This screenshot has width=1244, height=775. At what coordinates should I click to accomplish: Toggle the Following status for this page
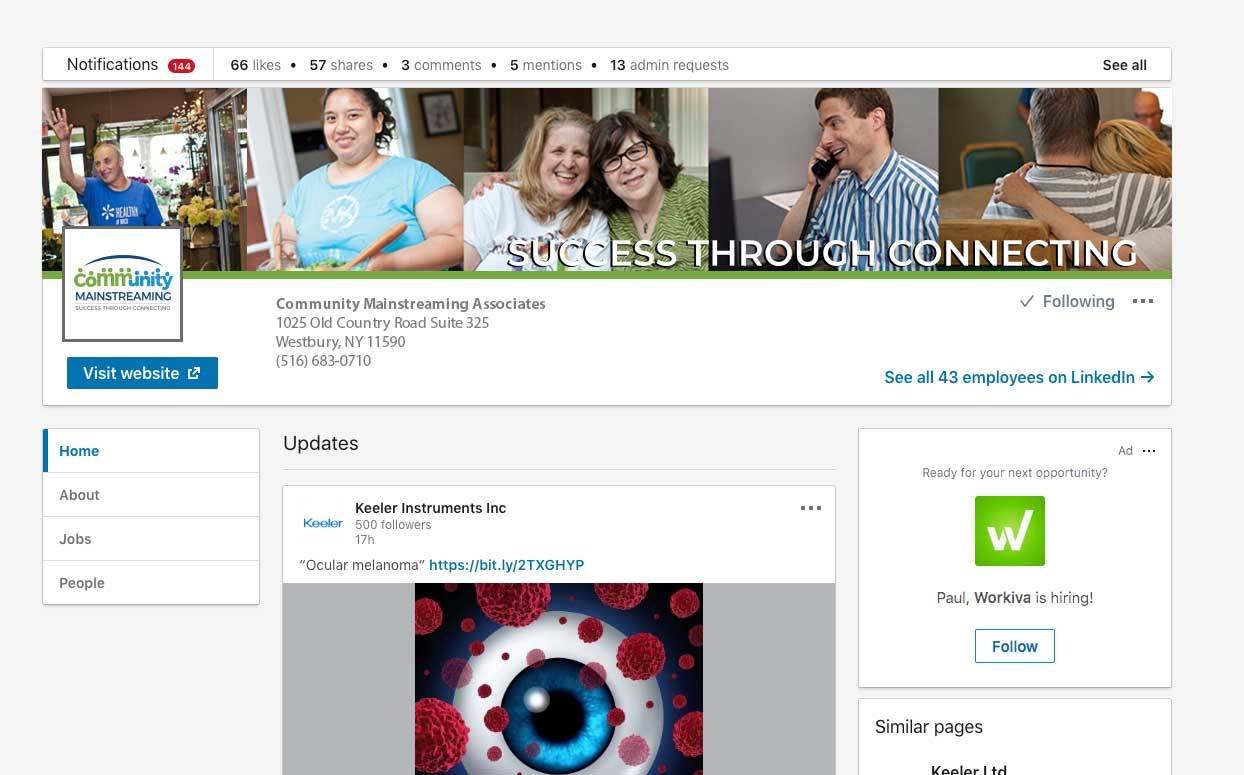pyautogui.click(x=1067, y=301)
